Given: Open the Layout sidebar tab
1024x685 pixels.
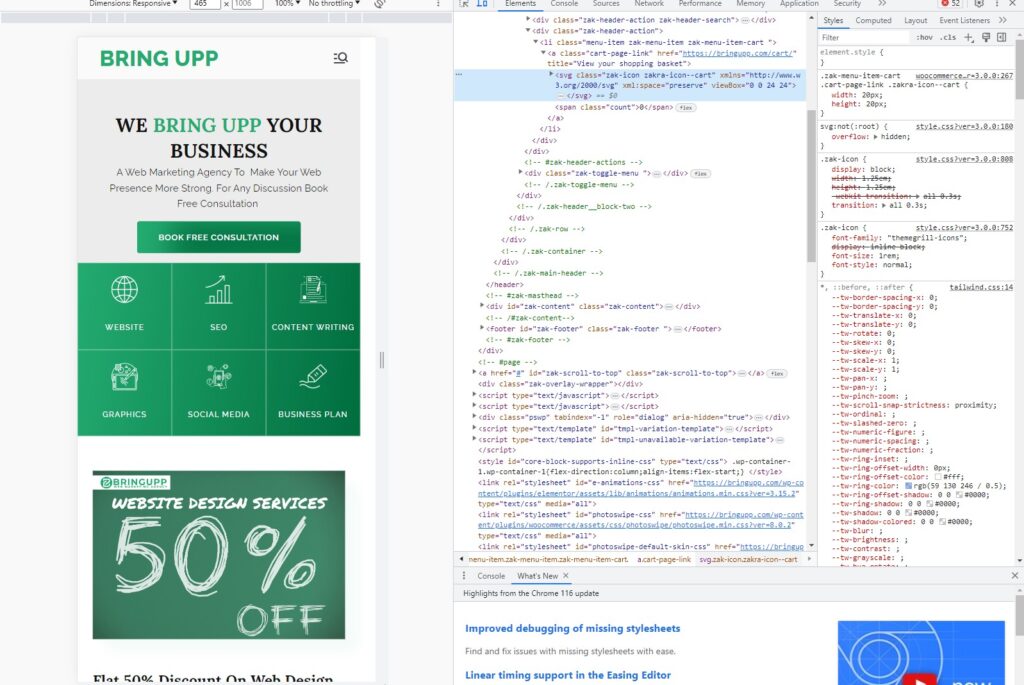Looking at the screenshot, I should pyautogui.click(x=916, y=20).
